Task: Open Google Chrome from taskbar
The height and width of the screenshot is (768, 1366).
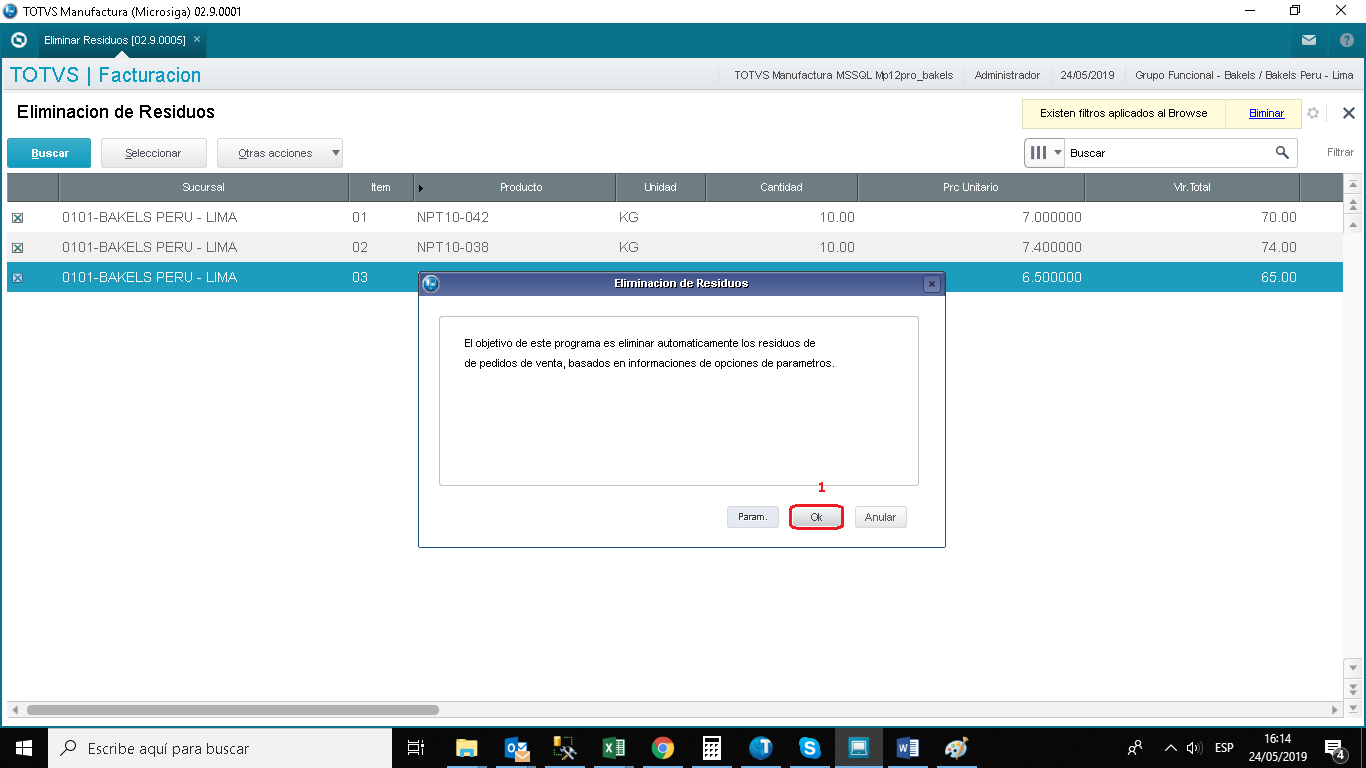Action: pos(663,748)
